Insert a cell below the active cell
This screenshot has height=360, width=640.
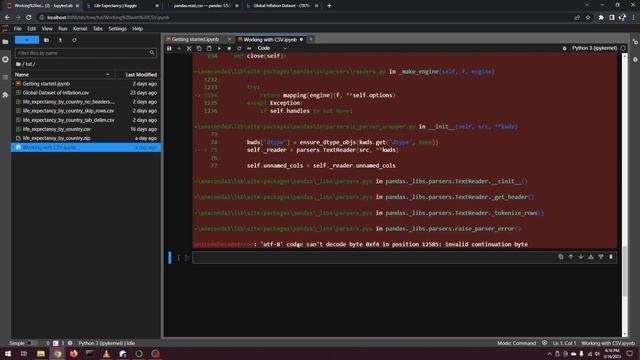[x=601, y=257]
